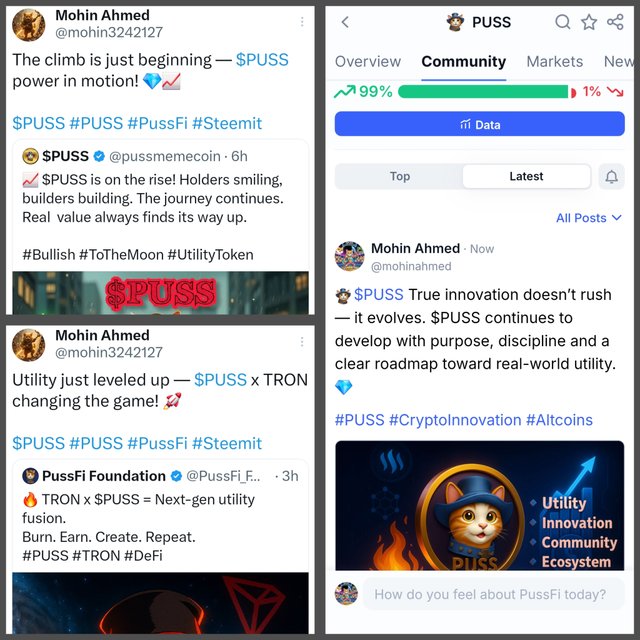Tap the PUSS coin logo in the header

click(456, 22)
